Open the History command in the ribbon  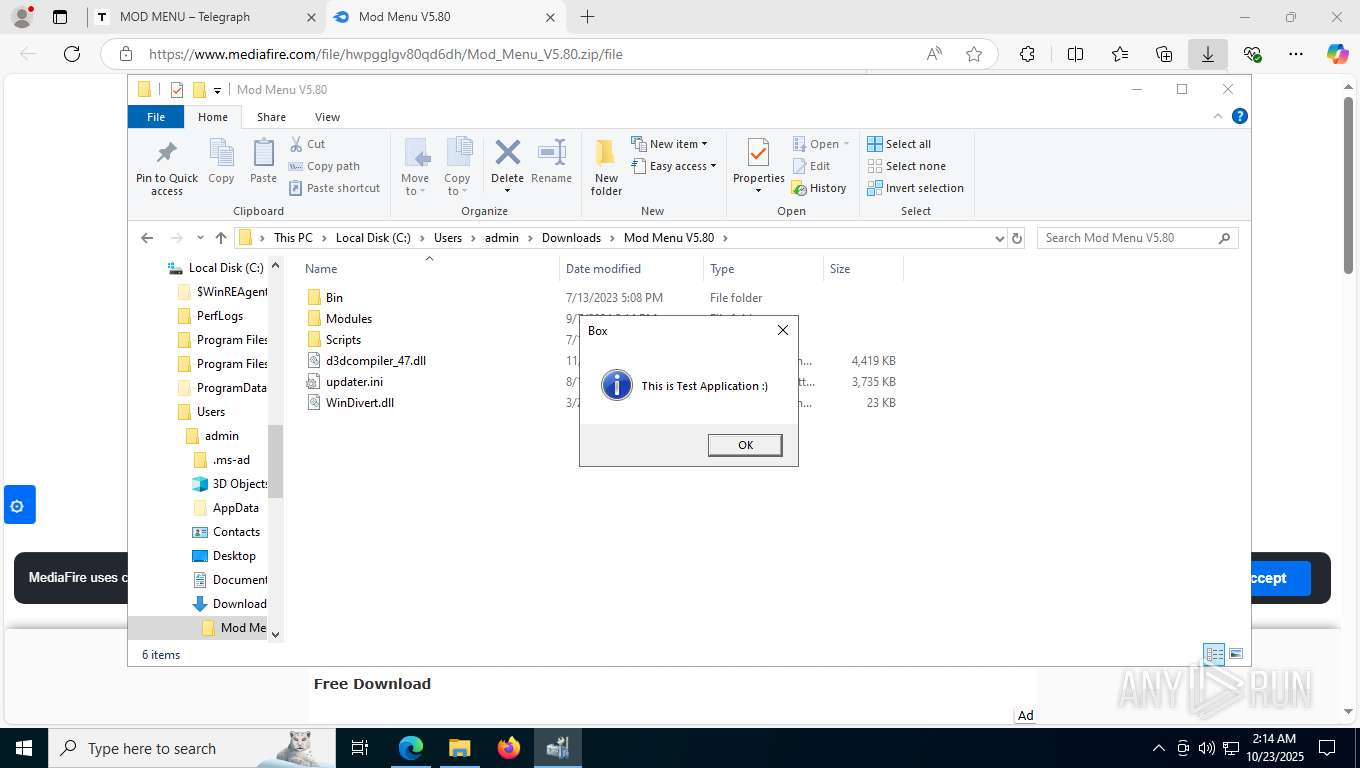tap(819, 188)
